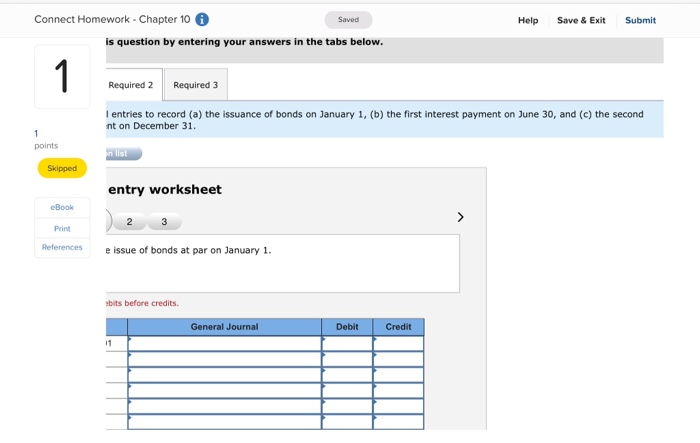Click fourth row Credit field
The image size is (700, 443).
pyautogui.click(x=398, y=390)
